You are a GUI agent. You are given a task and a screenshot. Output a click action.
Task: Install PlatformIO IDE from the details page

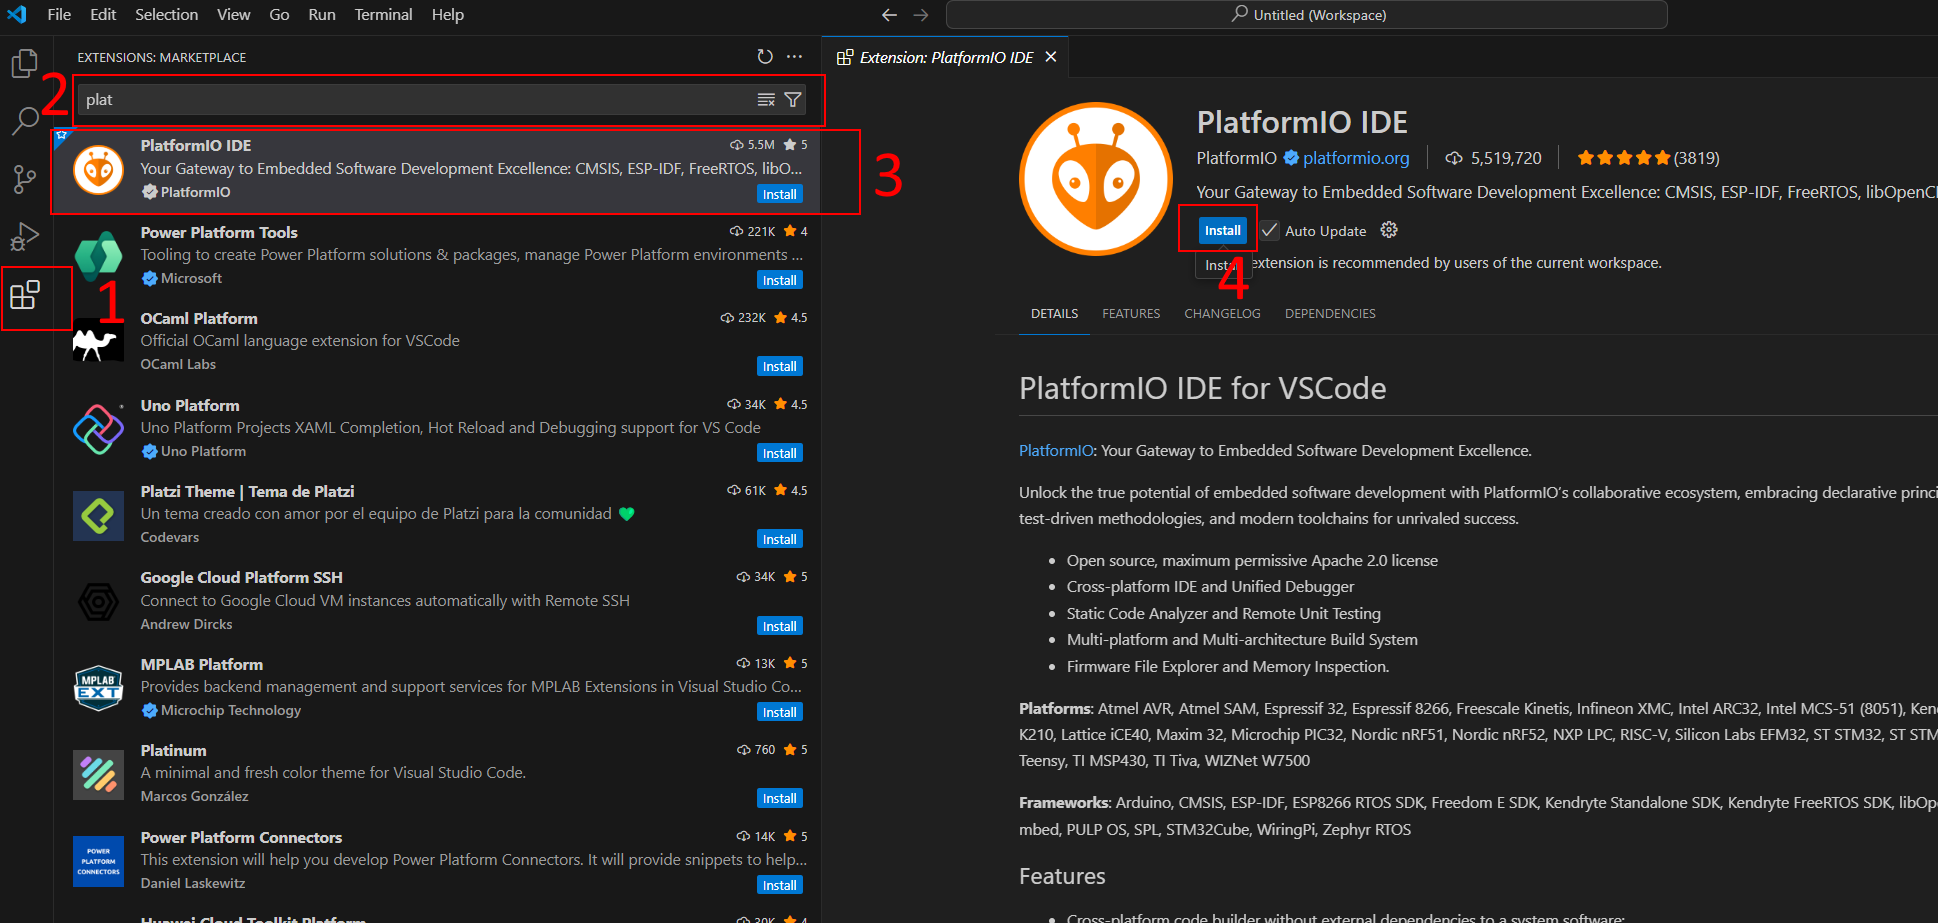point(1222,230)
